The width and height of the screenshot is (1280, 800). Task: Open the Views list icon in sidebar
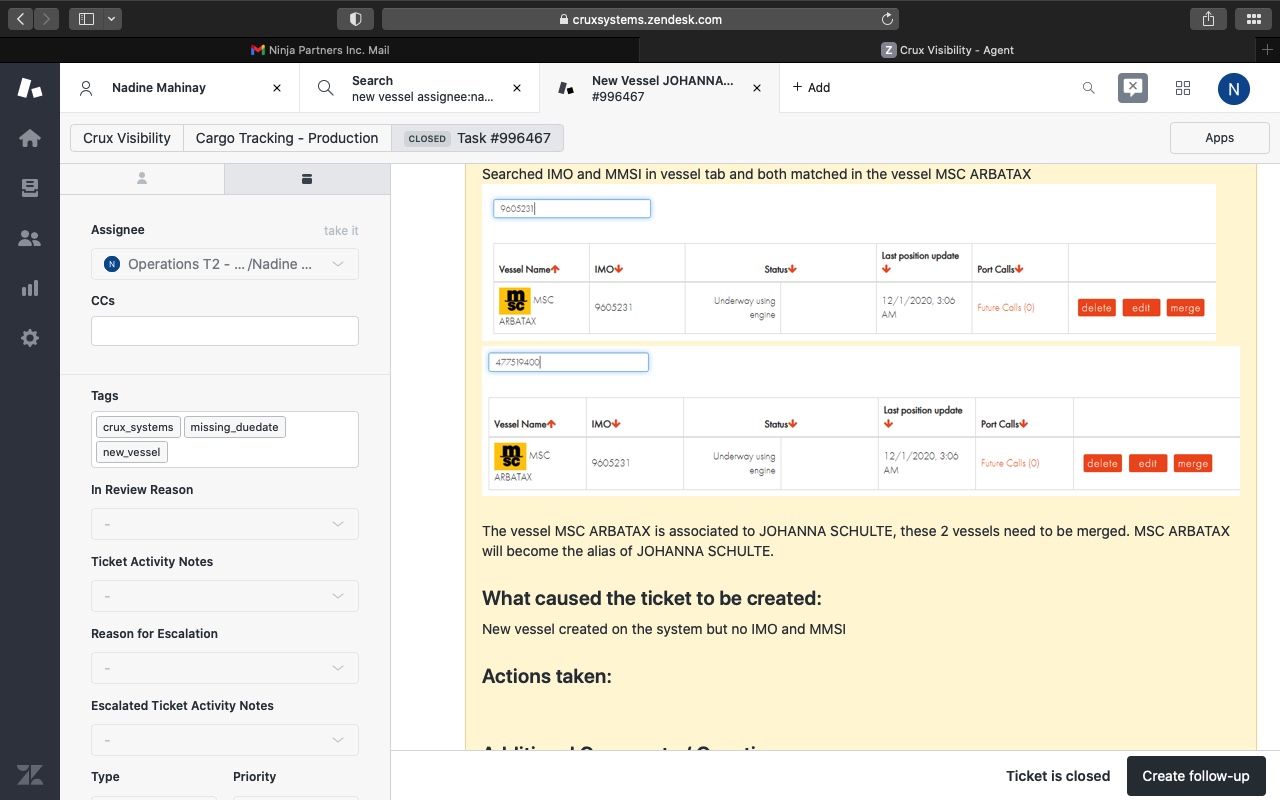30,188
